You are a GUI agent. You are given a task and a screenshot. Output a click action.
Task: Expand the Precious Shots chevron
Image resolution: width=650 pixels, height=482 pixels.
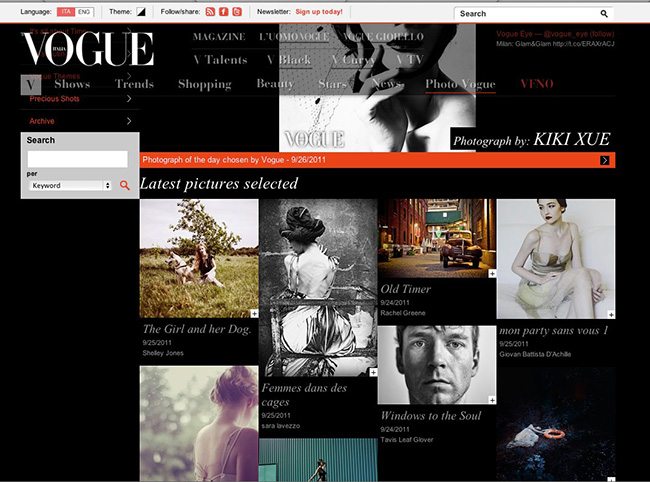(129, 99)
